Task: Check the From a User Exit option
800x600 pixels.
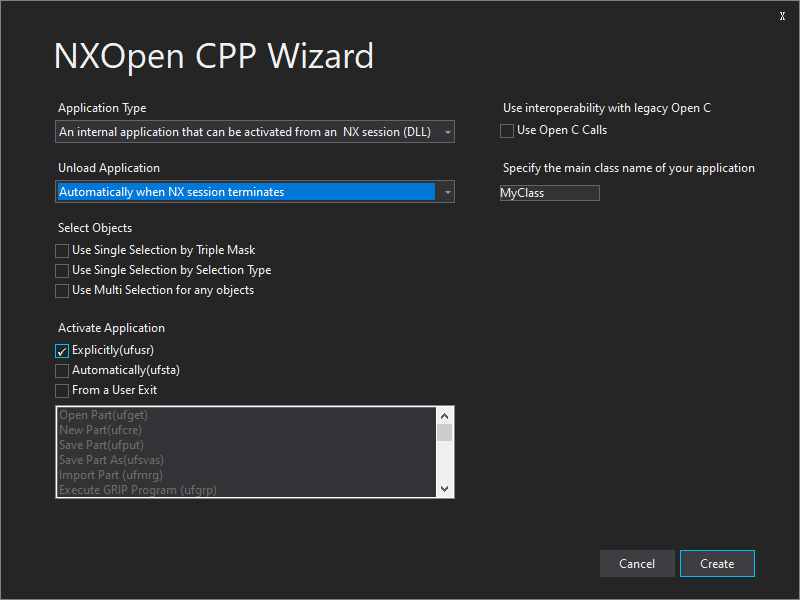Action: (x=62, y=390)
